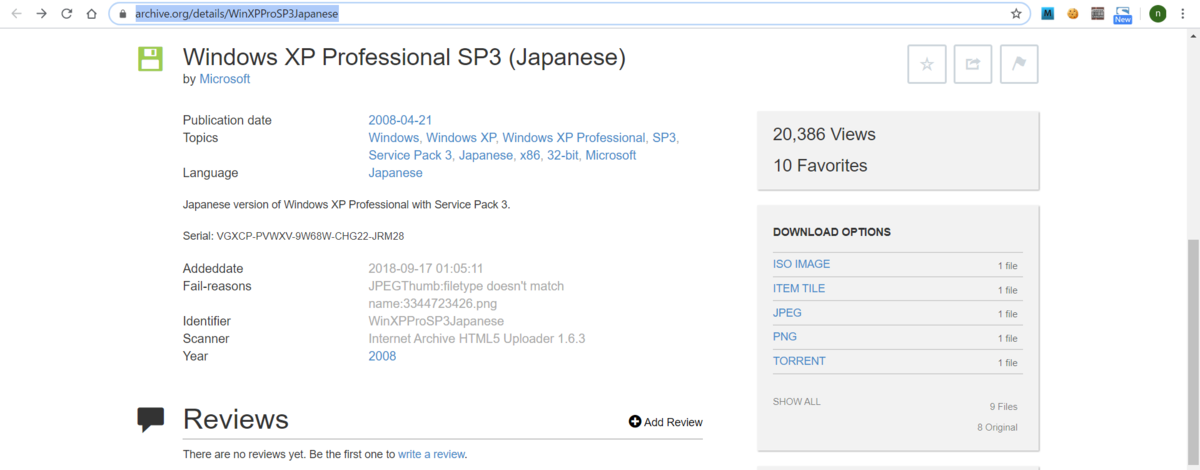Favorite this item with the star button
The width and height of the screenshot is (1200, 470).
927,64
